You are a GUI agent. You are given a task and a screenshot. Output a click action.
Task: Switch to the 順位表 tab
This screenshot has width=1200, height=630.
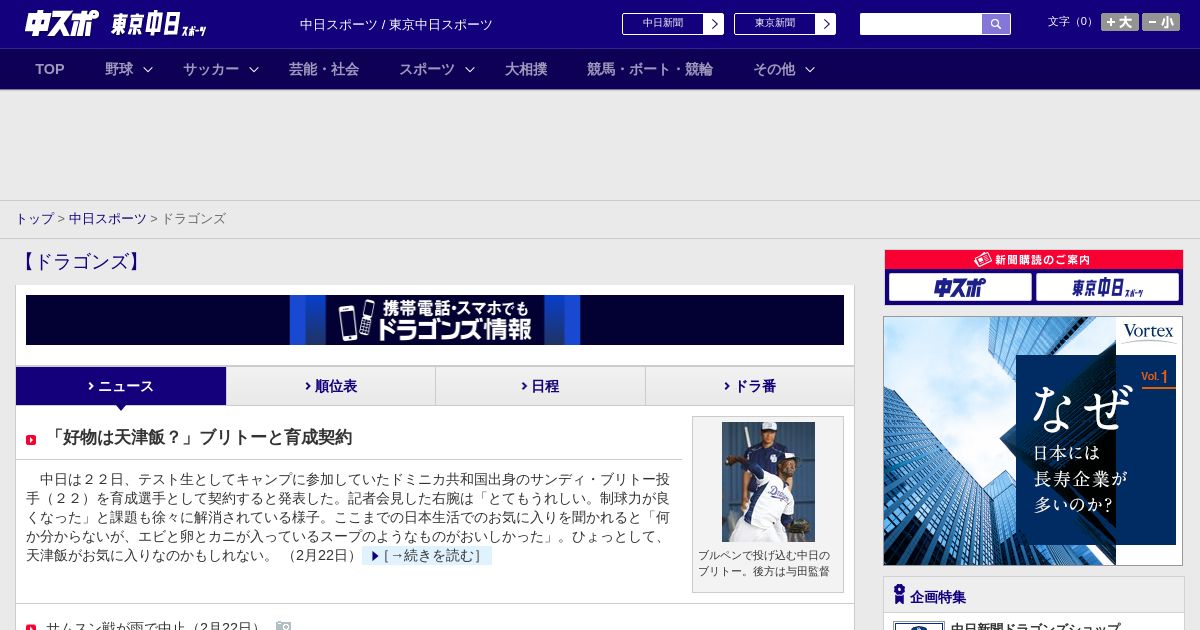(331, 386)
